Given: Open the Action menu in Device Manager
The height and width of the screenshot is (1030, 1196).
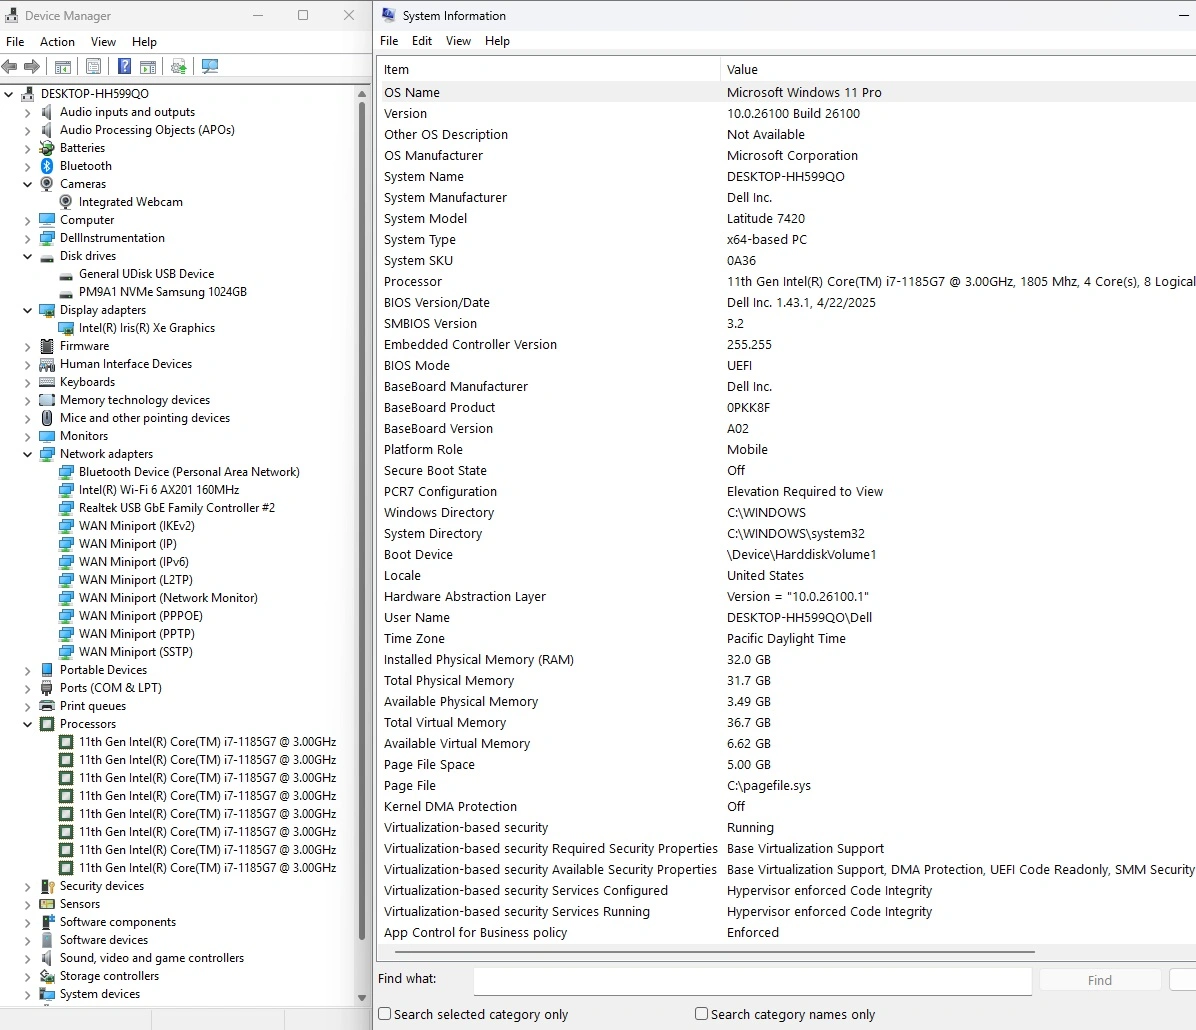Looking at the screenshot, I should tap(57, 42).
